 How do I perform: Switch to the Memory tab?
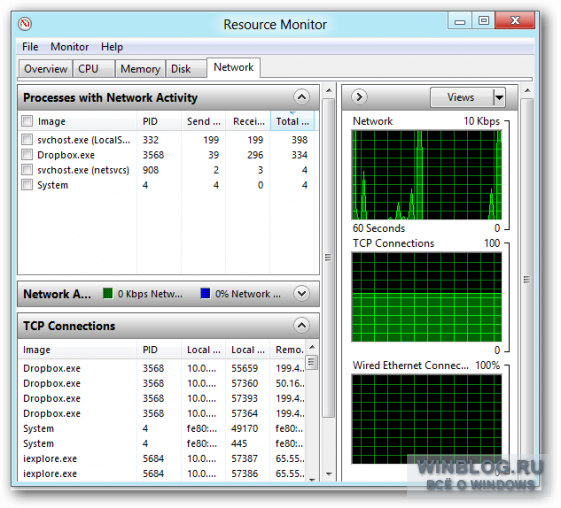pyautogui.click(x=140, y=69)
